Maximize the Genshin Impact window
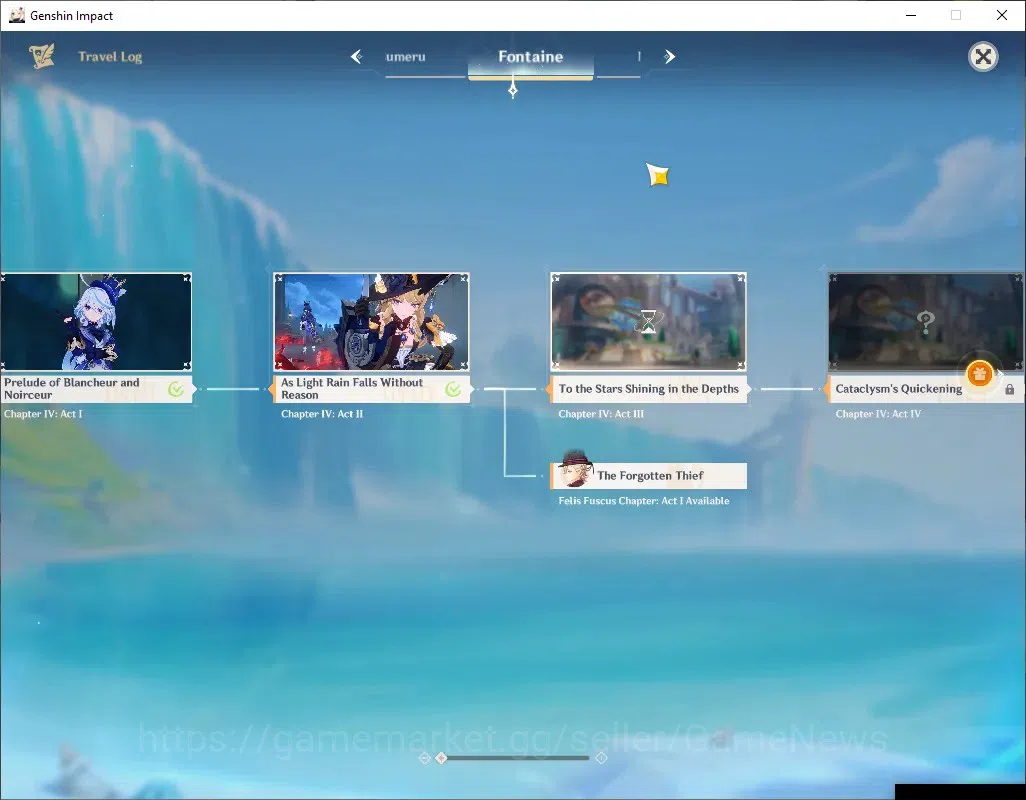Viewport: 1026px width, 800px height. tap(956, 15)
